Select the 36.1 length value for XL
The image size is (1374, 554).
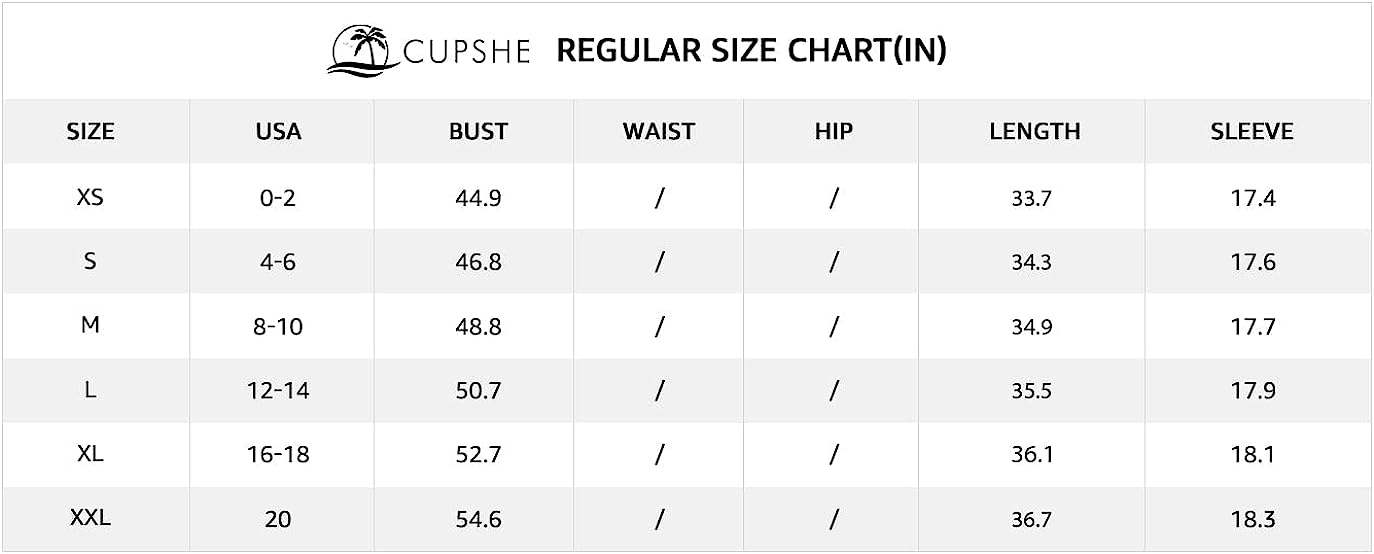click(x=1031, y=455)
